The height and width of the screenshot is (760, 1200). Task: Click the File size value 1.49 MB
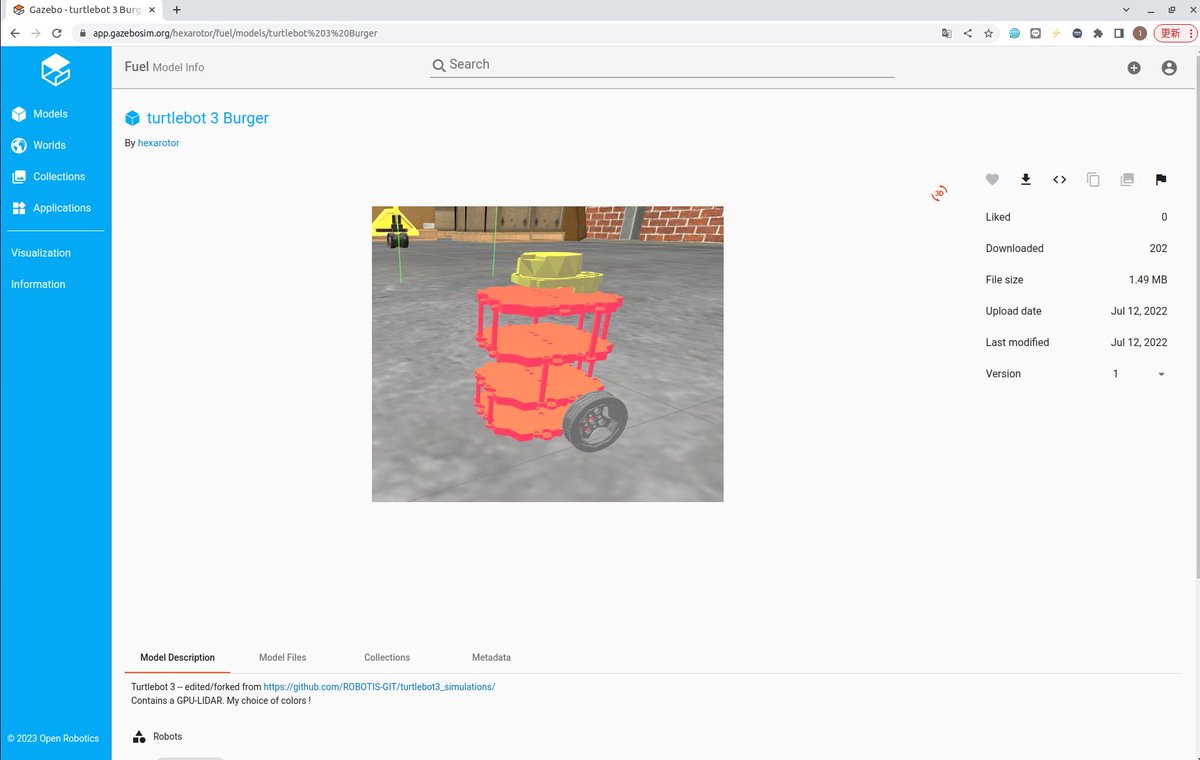pos(1148,280)
